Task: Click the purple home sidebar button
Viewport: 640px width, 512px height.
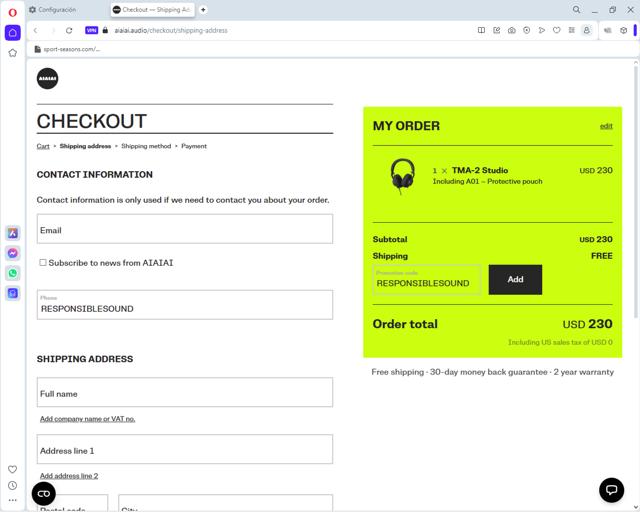Action: tap(13, 33)
